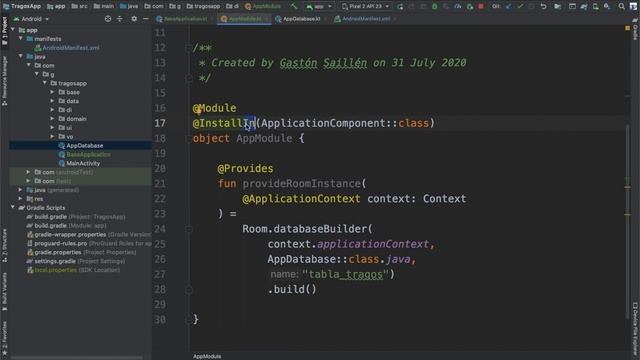
Task: Click the yellow inspection warning marker top-right of editor
Action: pos(627,28)
